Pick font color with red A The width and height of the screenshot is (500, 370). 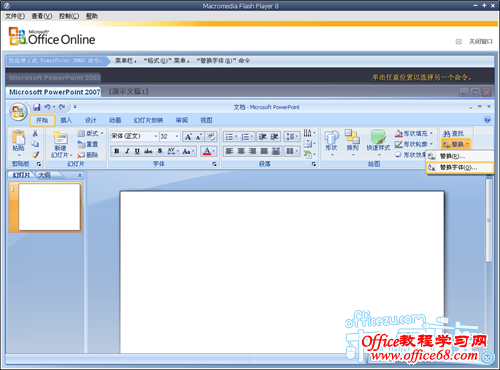207,151
